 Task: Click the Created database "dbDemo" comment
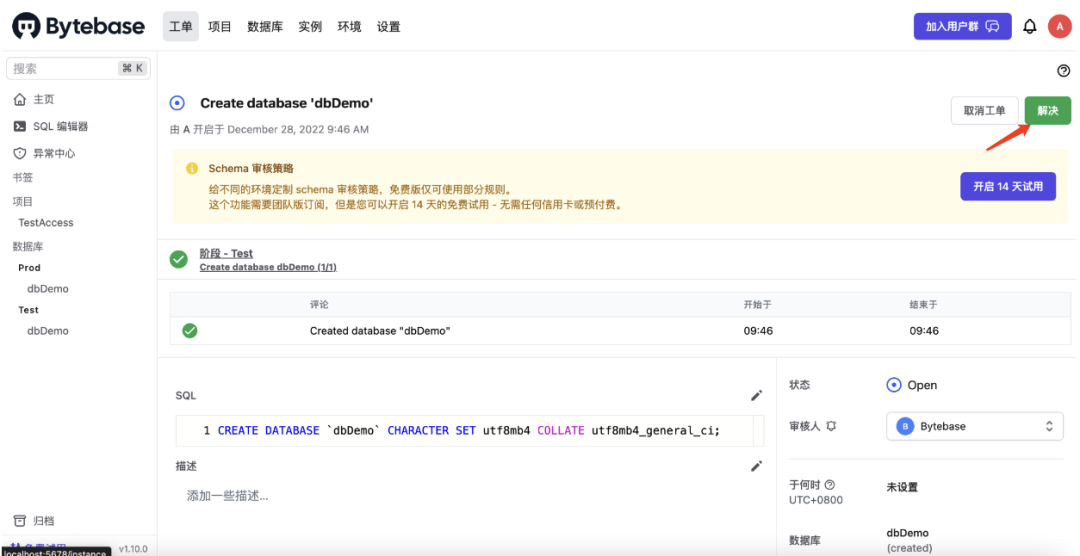[x=380, y=331]
